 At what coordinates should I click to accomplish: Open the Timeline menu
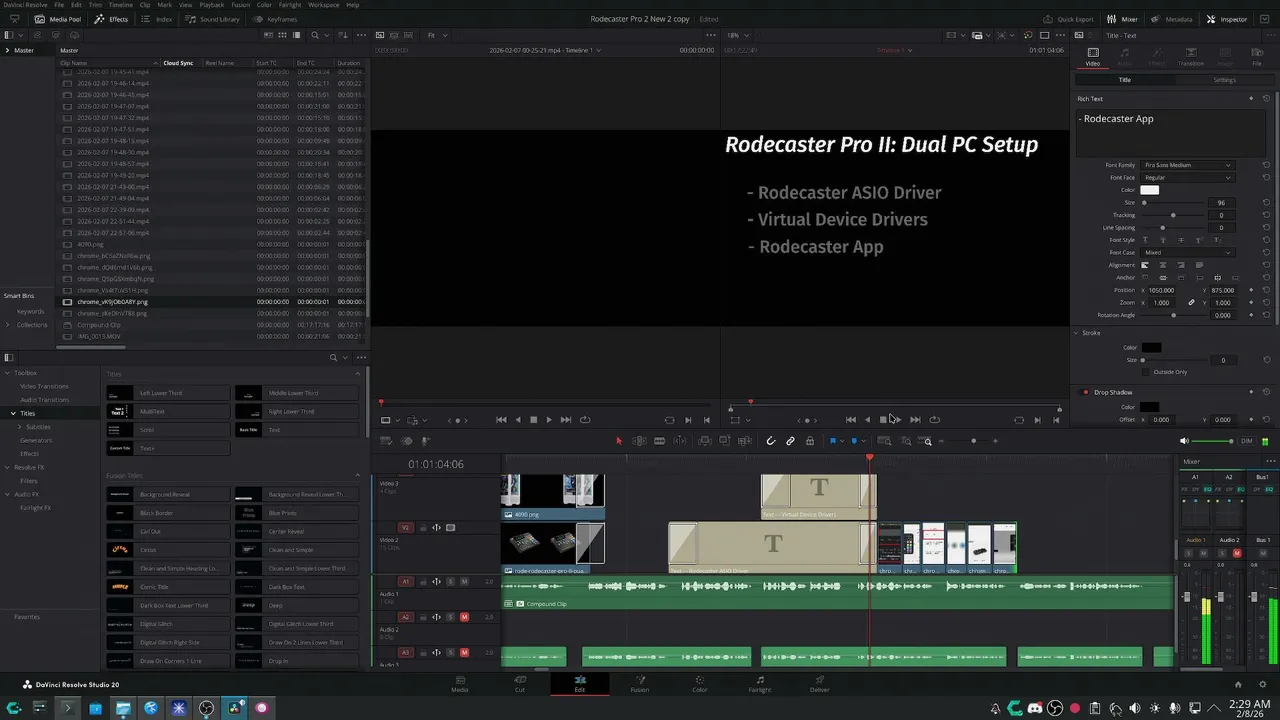[x=121, y=5]
